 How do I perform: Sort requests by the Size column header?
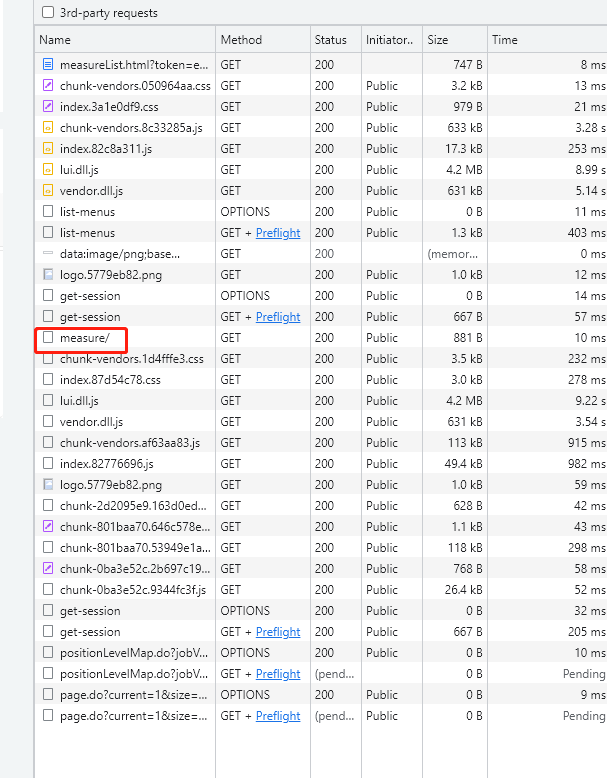438,40
